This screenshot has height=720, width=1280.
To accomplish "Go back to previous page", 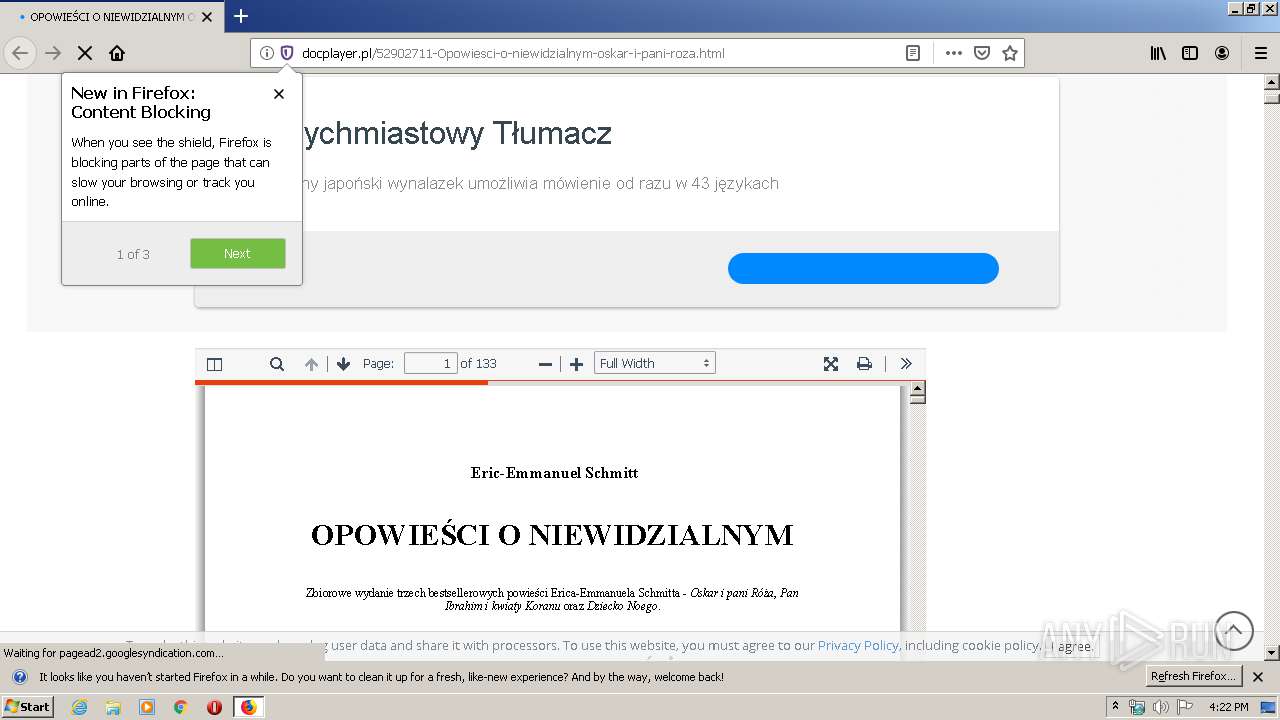I will point(20,53).
